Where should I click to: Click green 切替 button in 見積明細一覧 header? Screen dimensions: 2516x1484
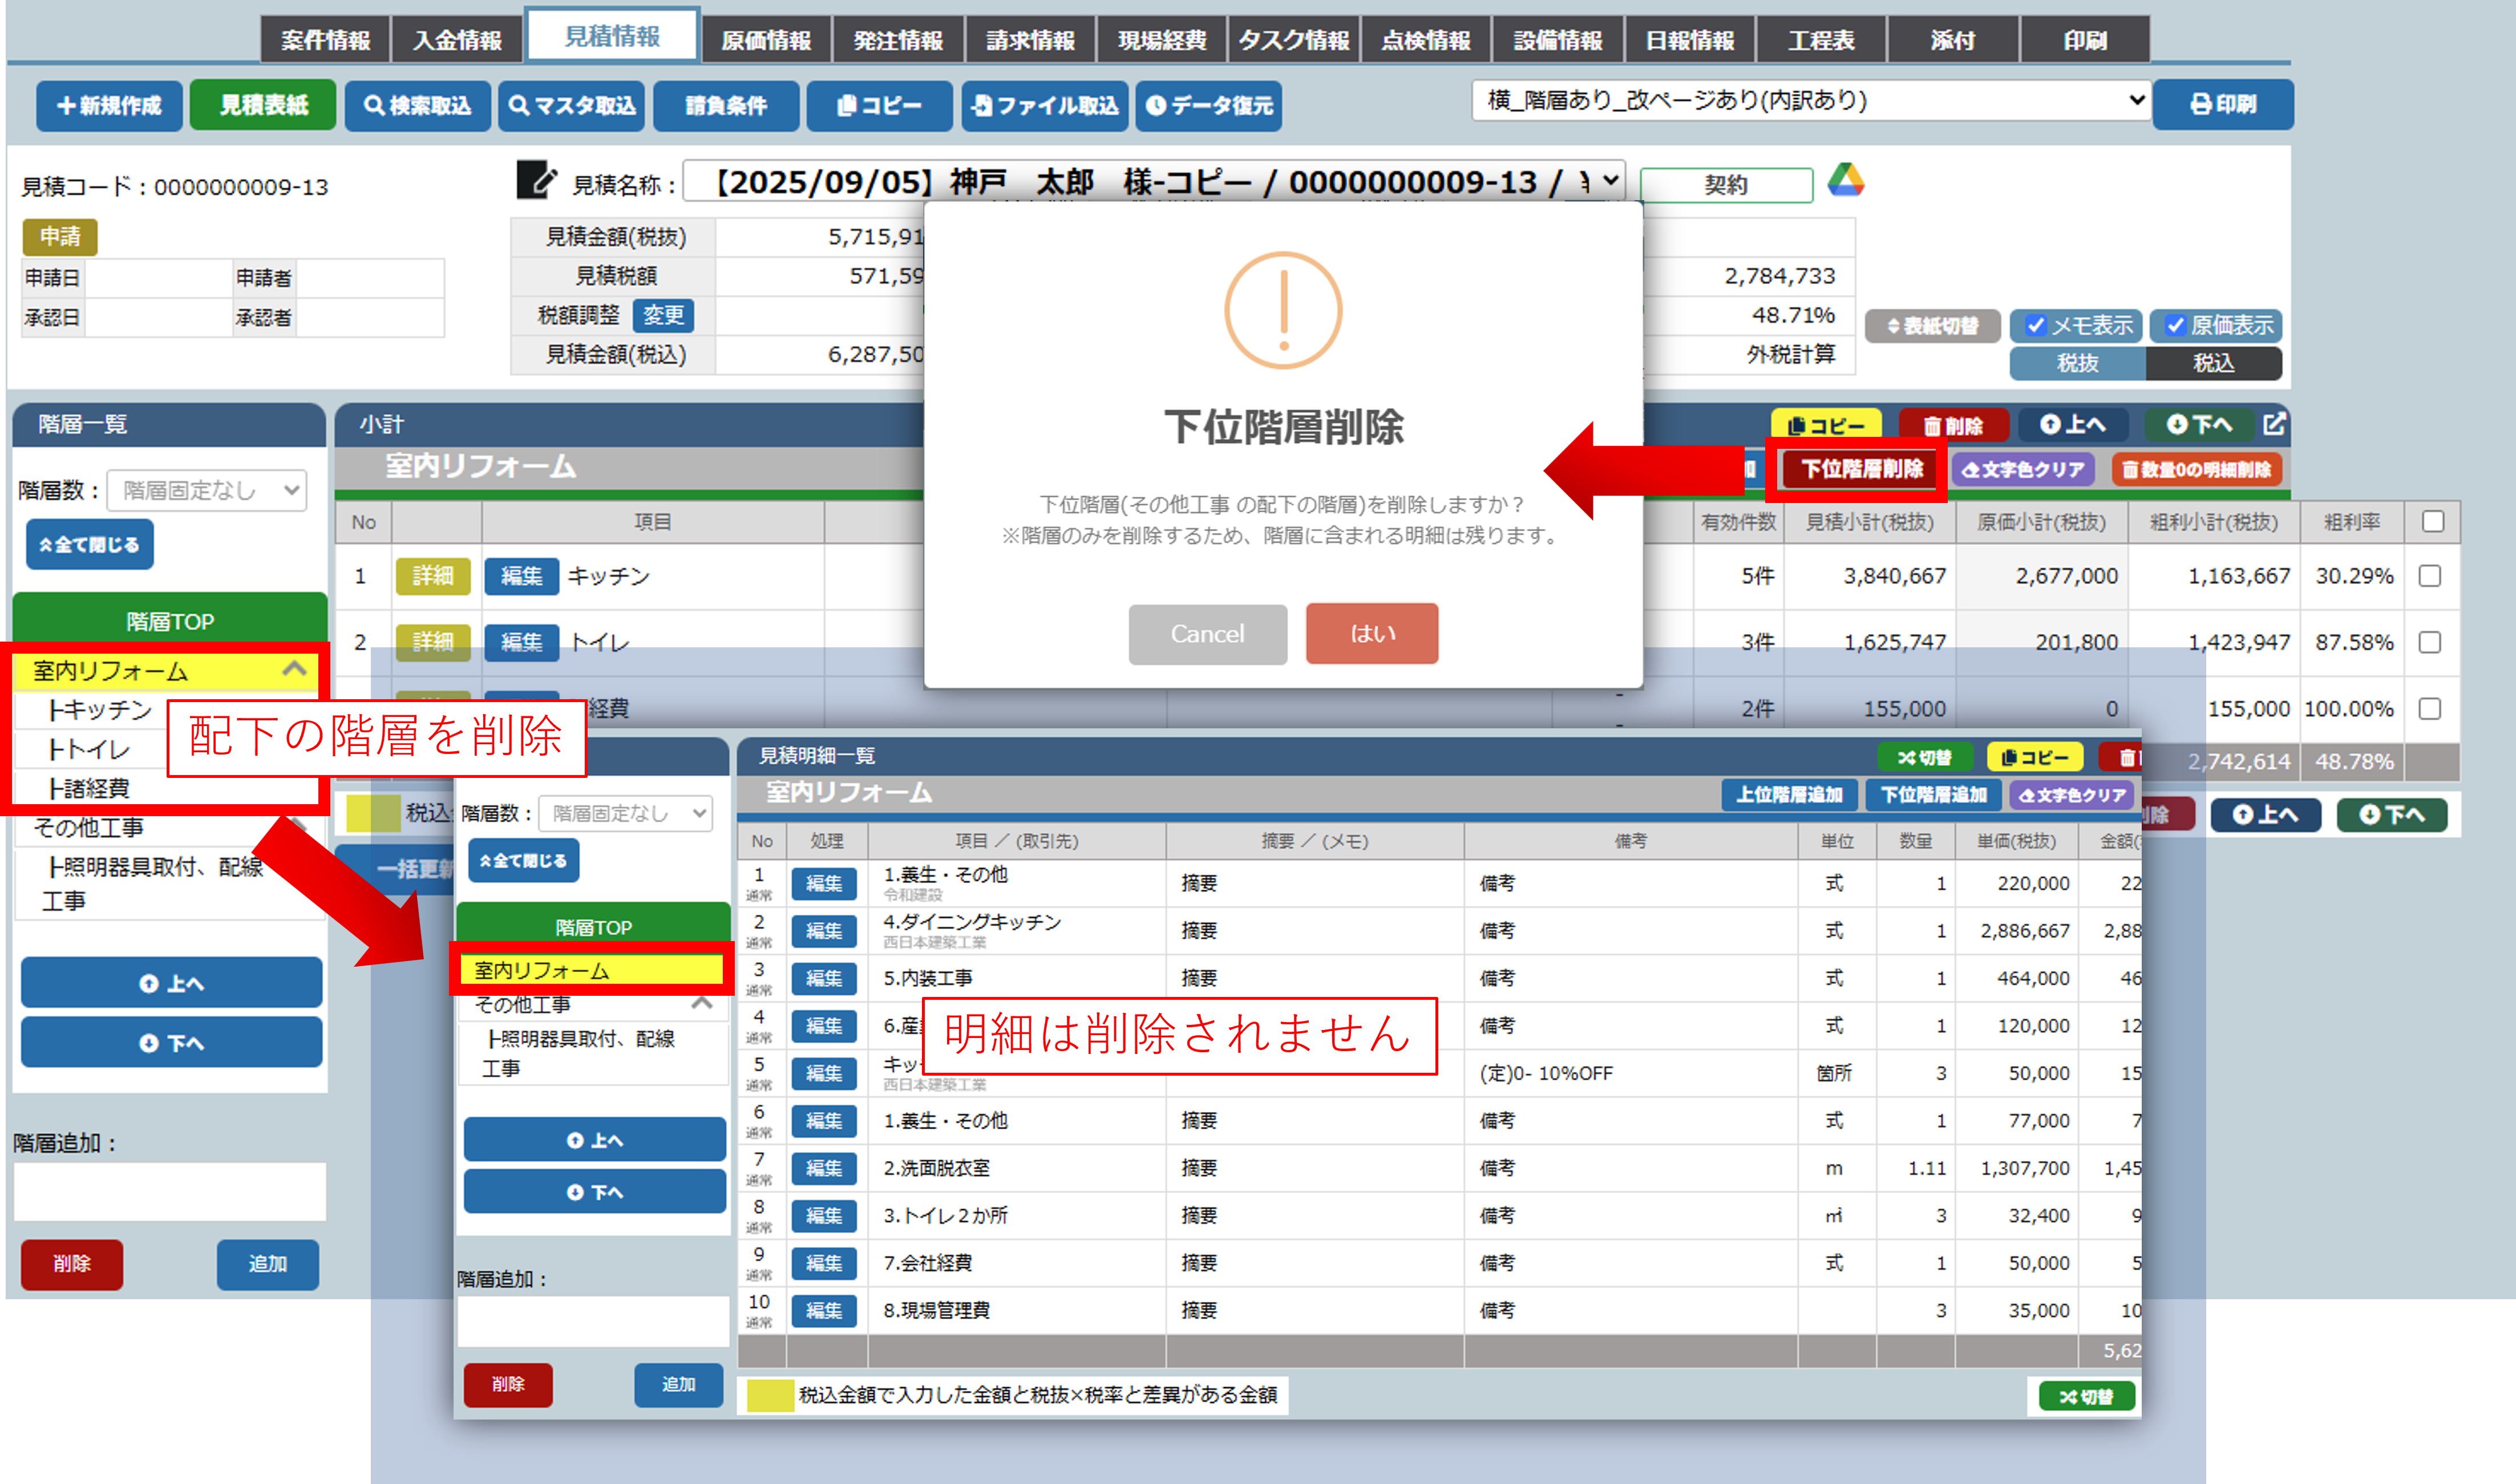click(1925, 757)
